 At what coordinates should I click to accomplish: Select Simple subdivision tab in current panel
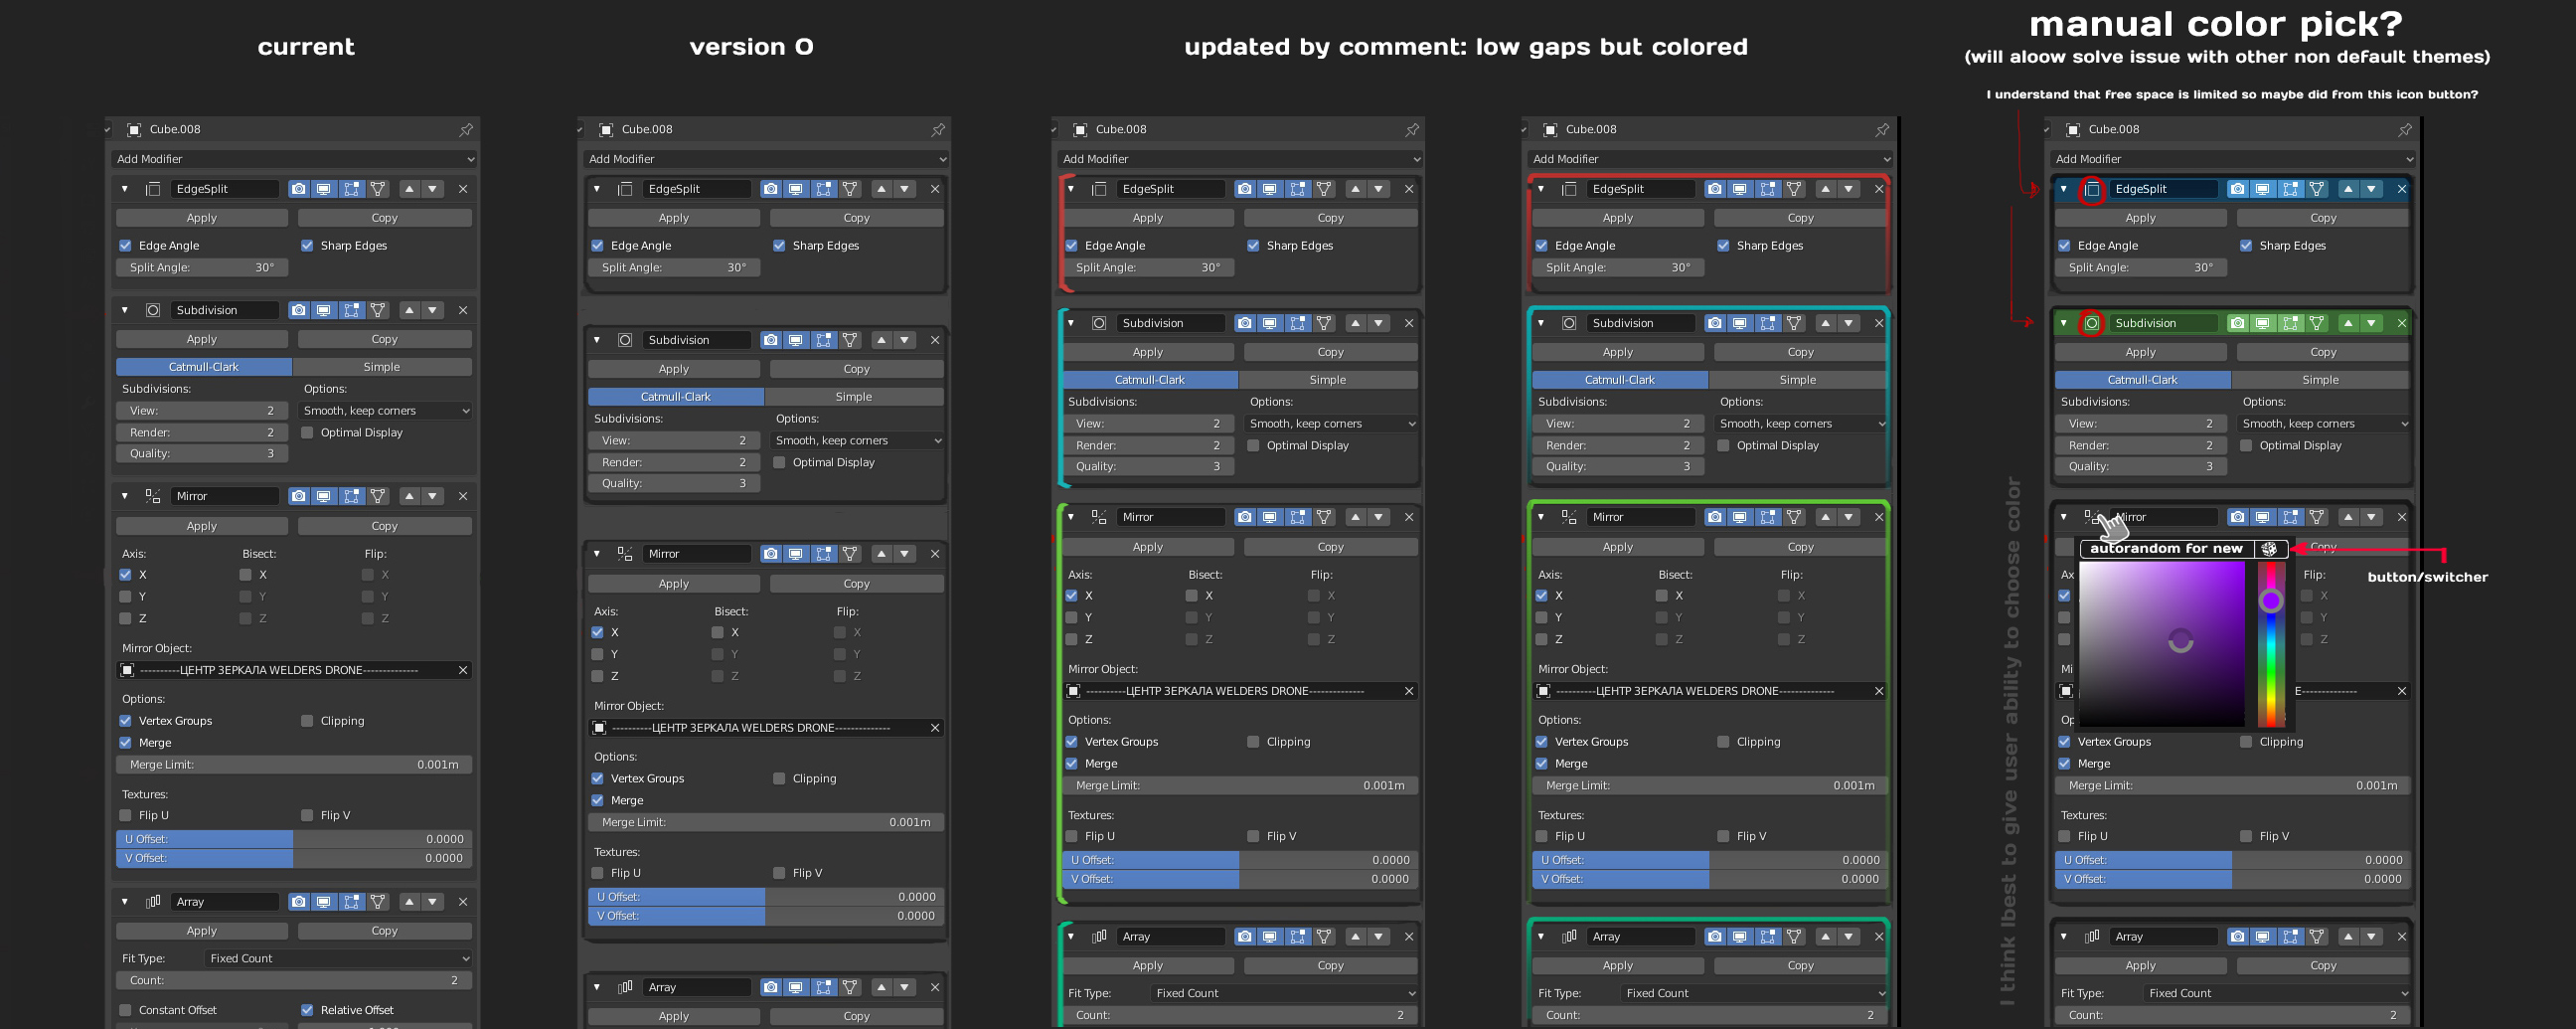coord(382,367)
